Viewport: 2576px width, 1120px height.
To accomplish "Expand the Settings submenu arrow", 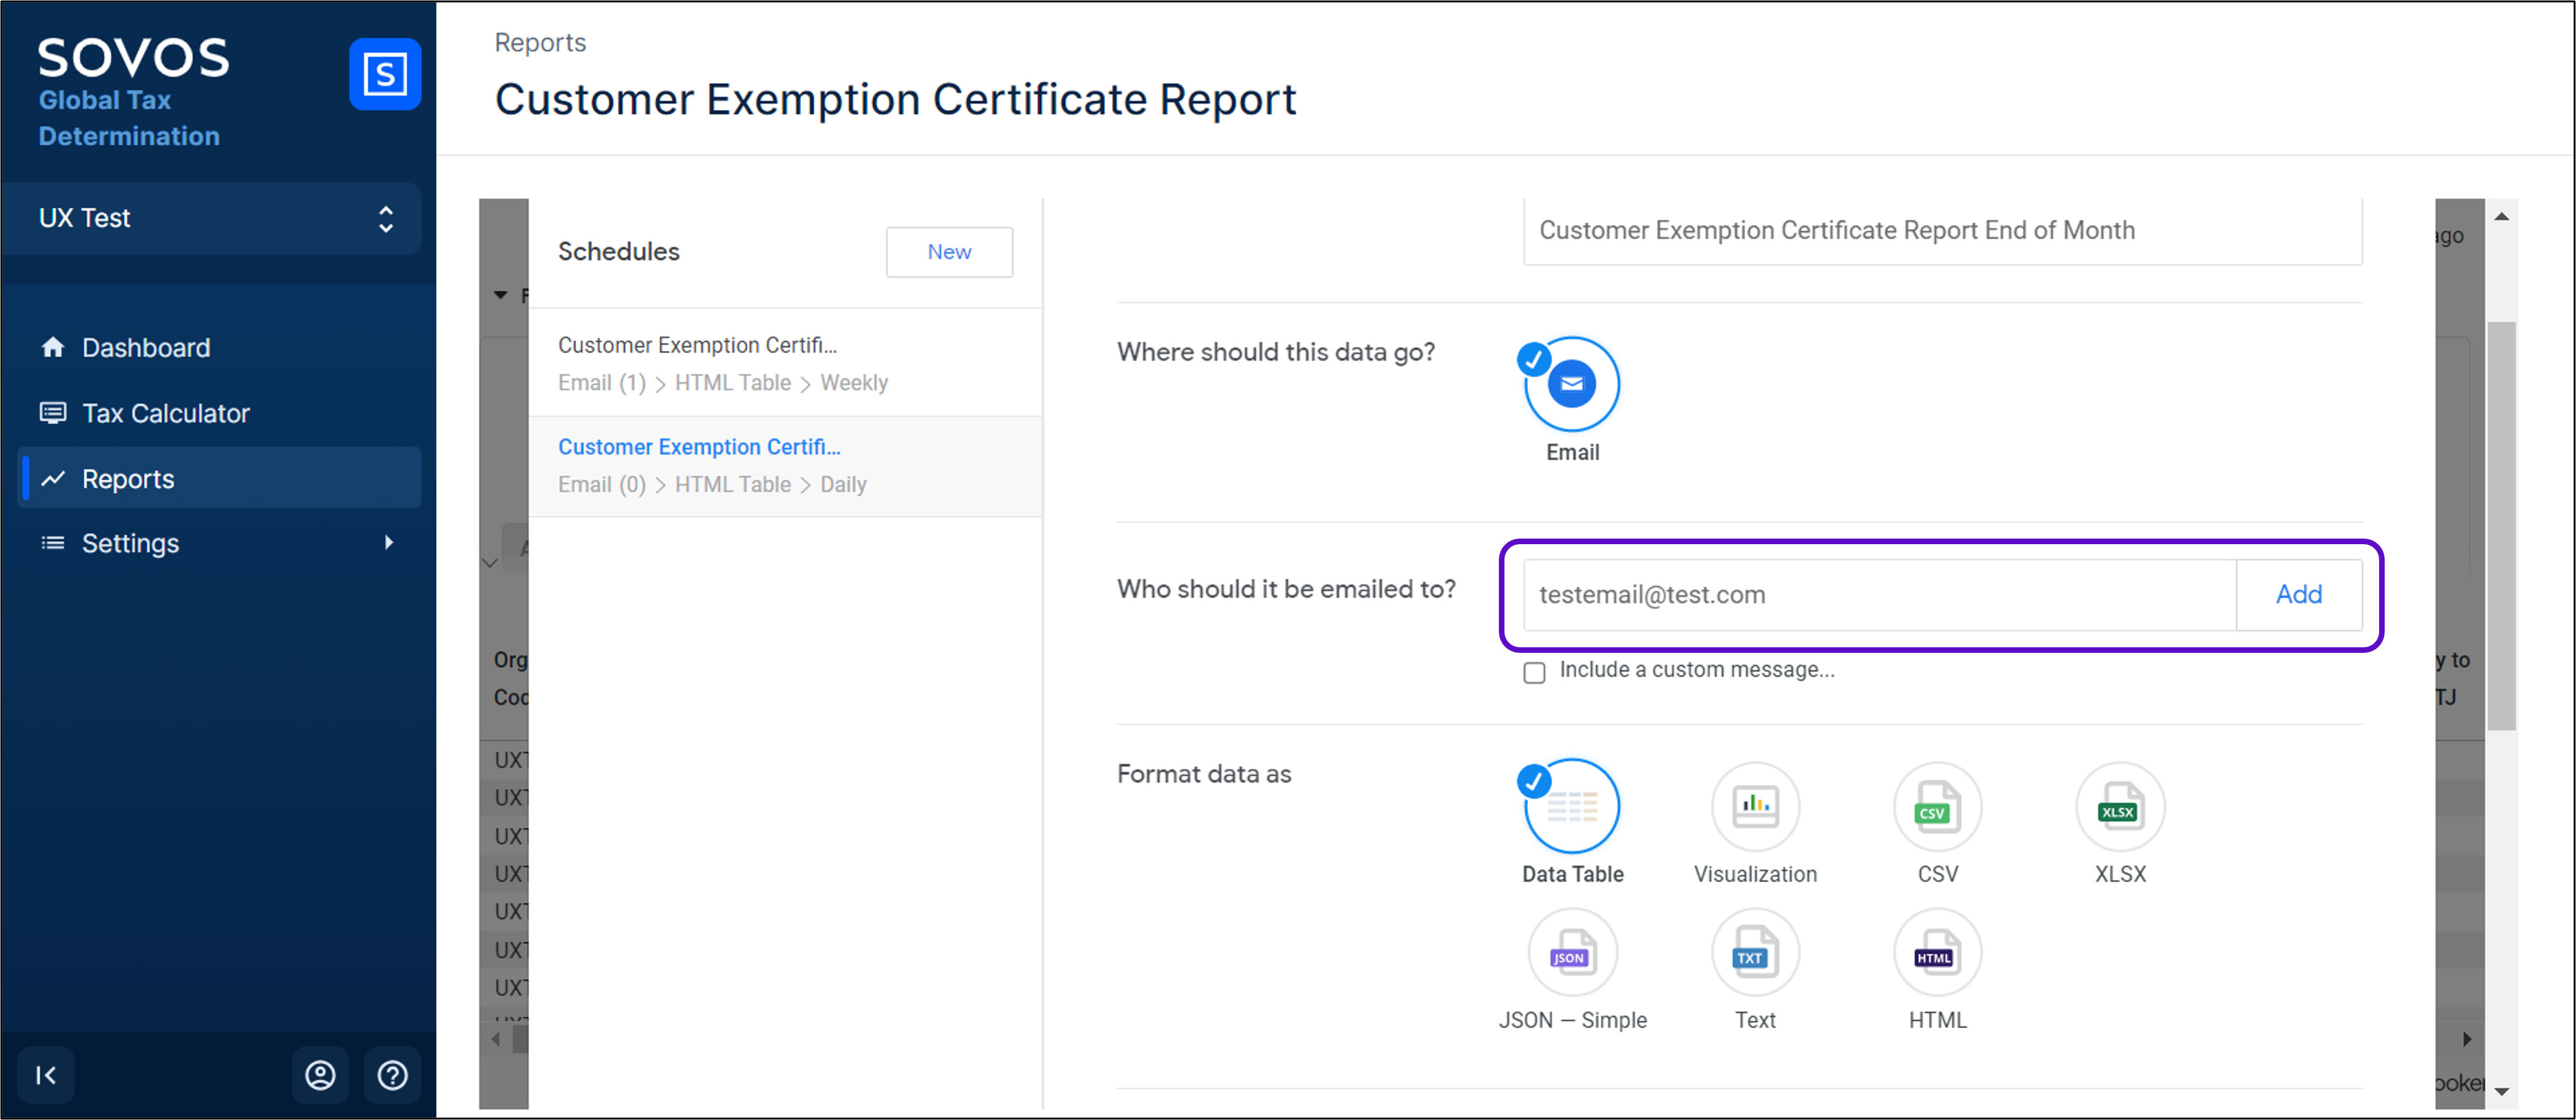I will 389,542.
